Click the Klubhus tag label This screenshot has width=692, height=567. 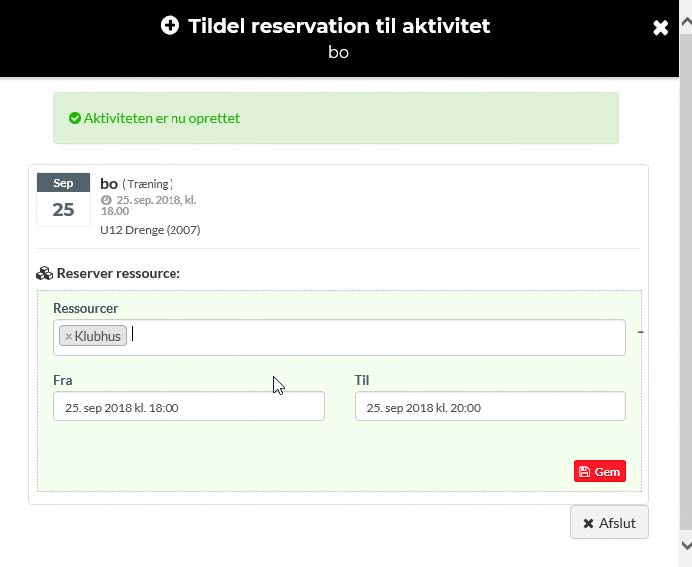[98, 336]
